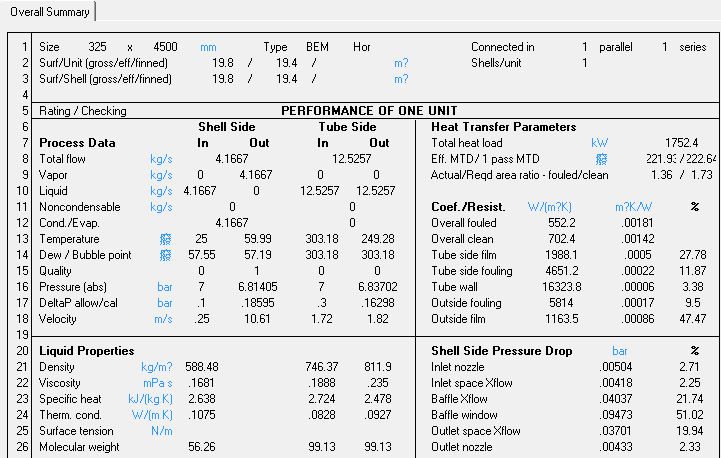
Task: Select tube outlet pressure 6.83702
Action: pos(378,287)
